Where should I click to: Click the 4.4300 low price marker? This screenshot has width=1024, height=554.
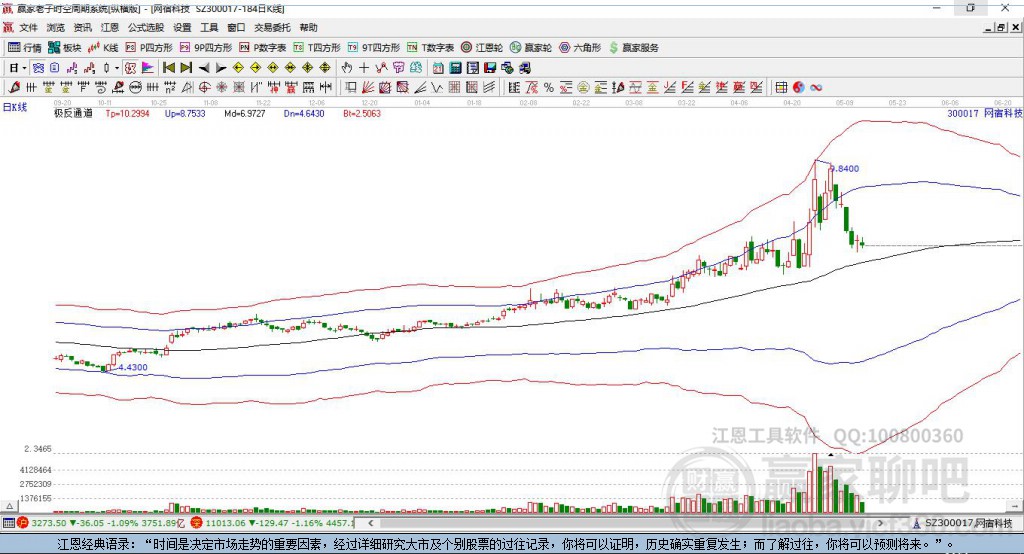click(x=133, y=367)
